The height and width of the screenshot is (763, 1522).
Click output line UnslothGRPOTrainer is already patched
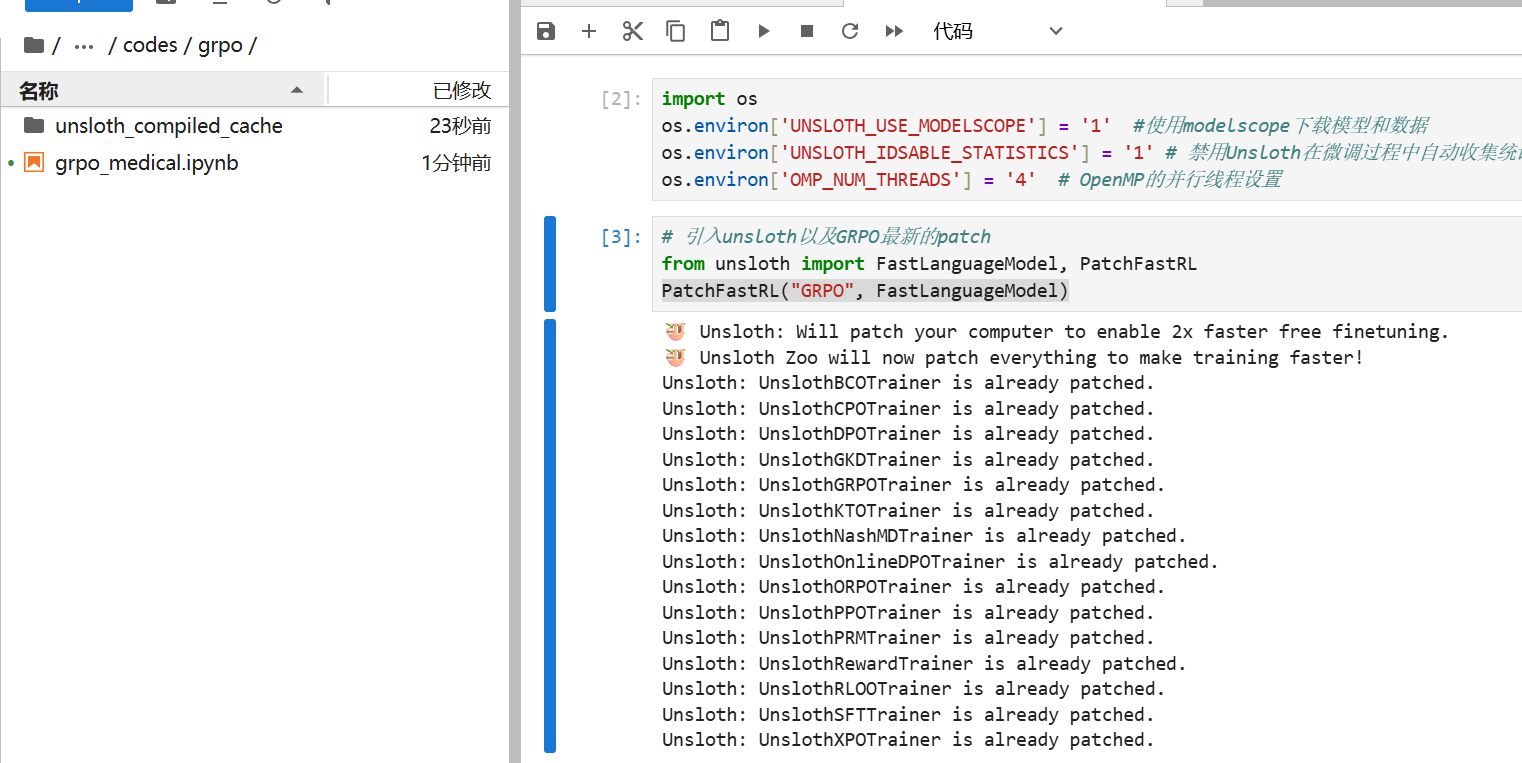914,485
